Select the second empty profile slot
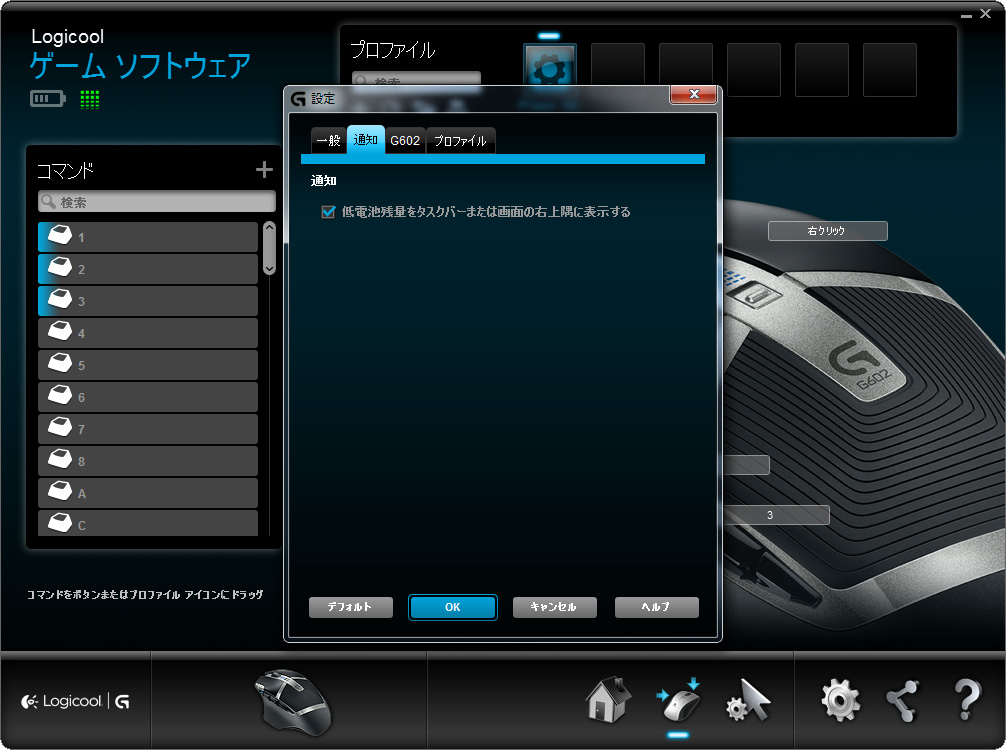Viewport: 1006px width, 750px height. tap(686, 70)
